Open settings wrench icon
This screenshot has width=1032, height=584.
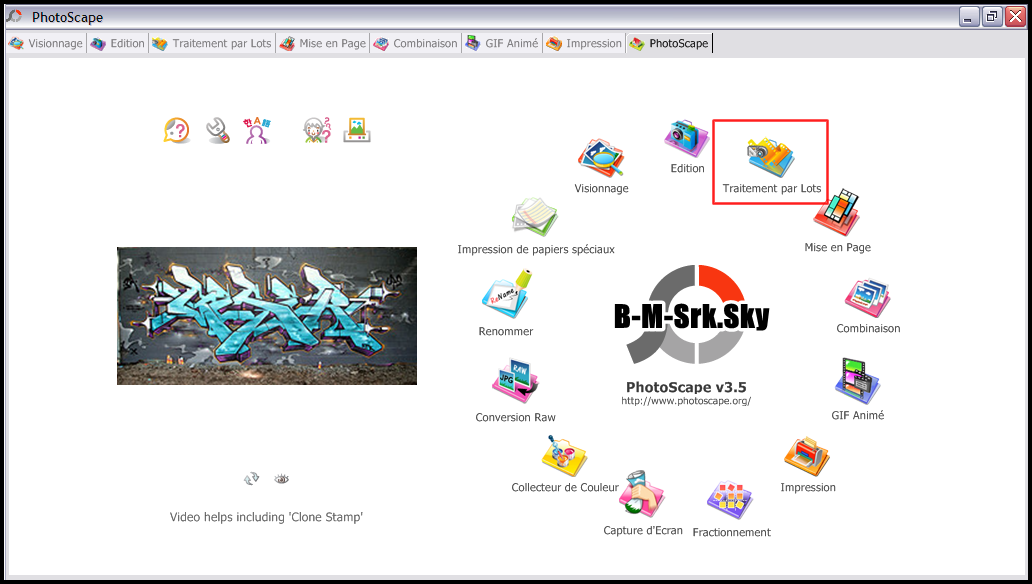tap(217, 130)
